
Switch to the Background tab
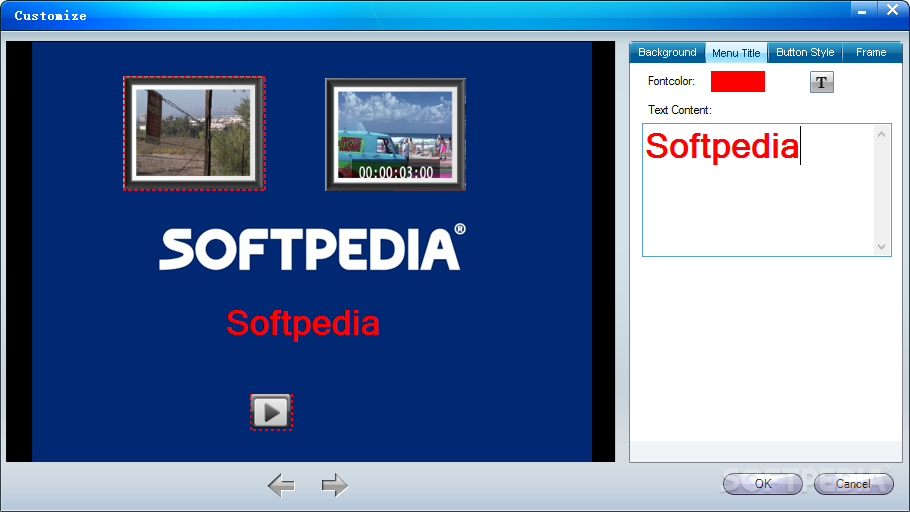click(667, 52)
